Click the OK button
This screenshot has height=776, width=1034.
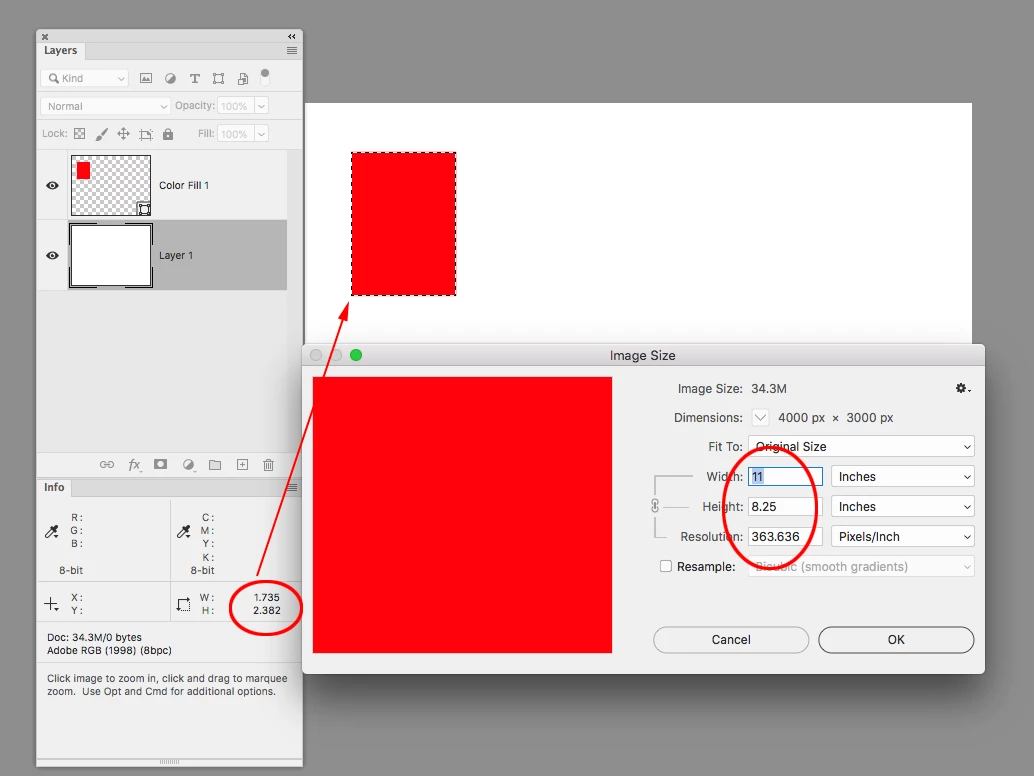click(x=896, y=640)
